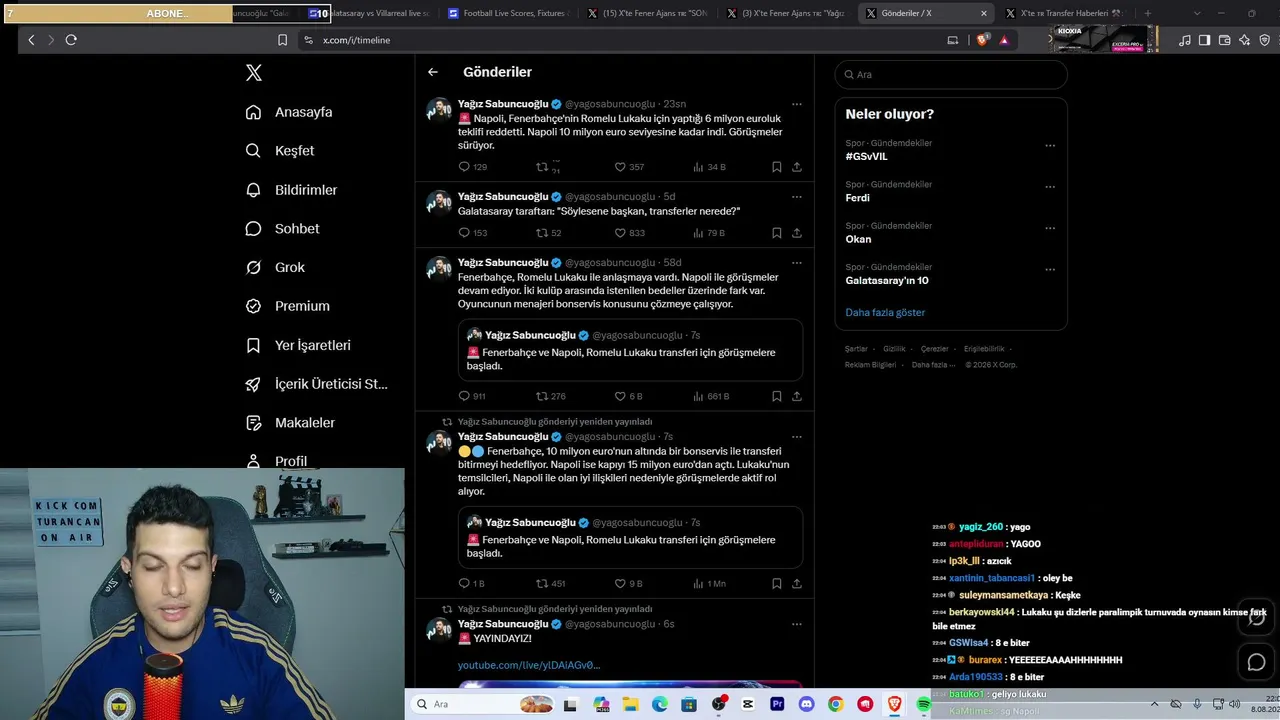
Task: Like the tweet with 6 B likes
Action: [x=620, y=396]
